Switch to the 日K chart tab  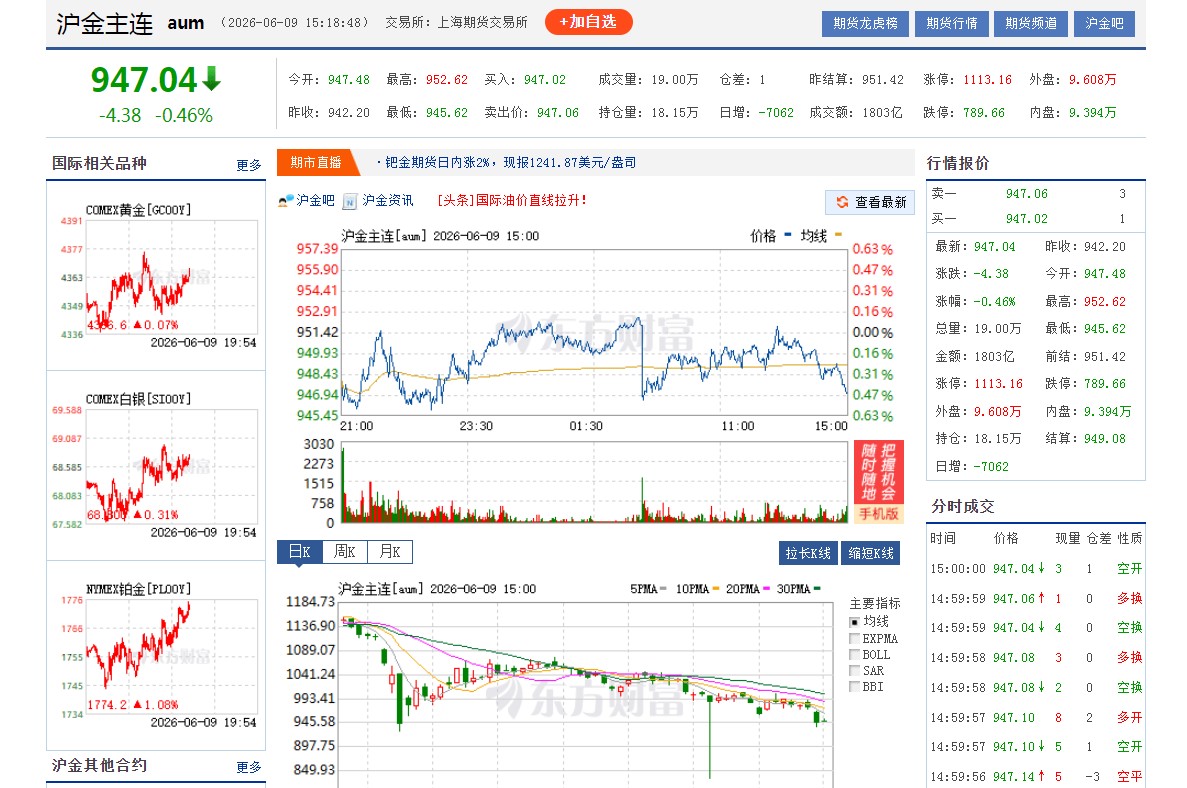tap(300, 552)
